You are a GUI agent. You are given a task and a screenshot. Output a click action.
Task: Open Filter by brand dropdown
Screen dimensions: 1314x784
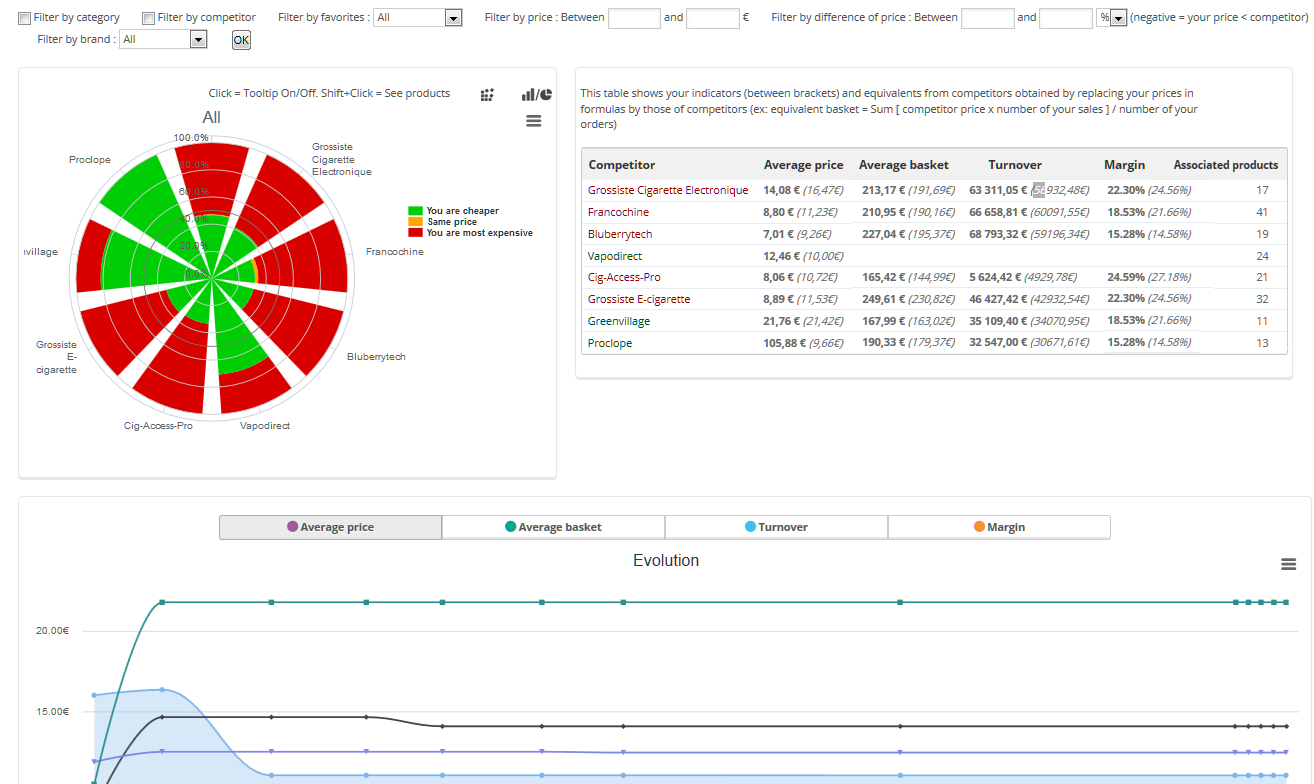[162, 39]
